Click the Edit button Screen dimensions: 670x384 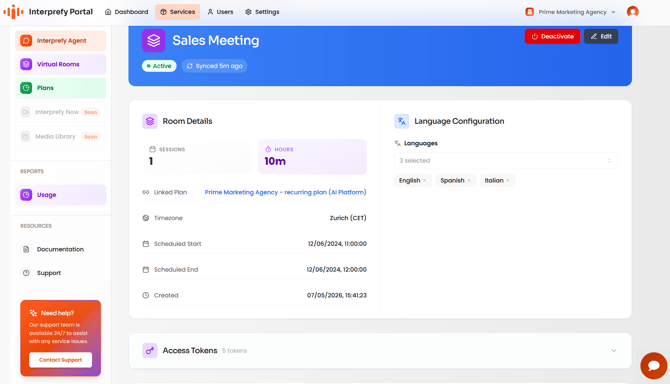coord(601,36)
